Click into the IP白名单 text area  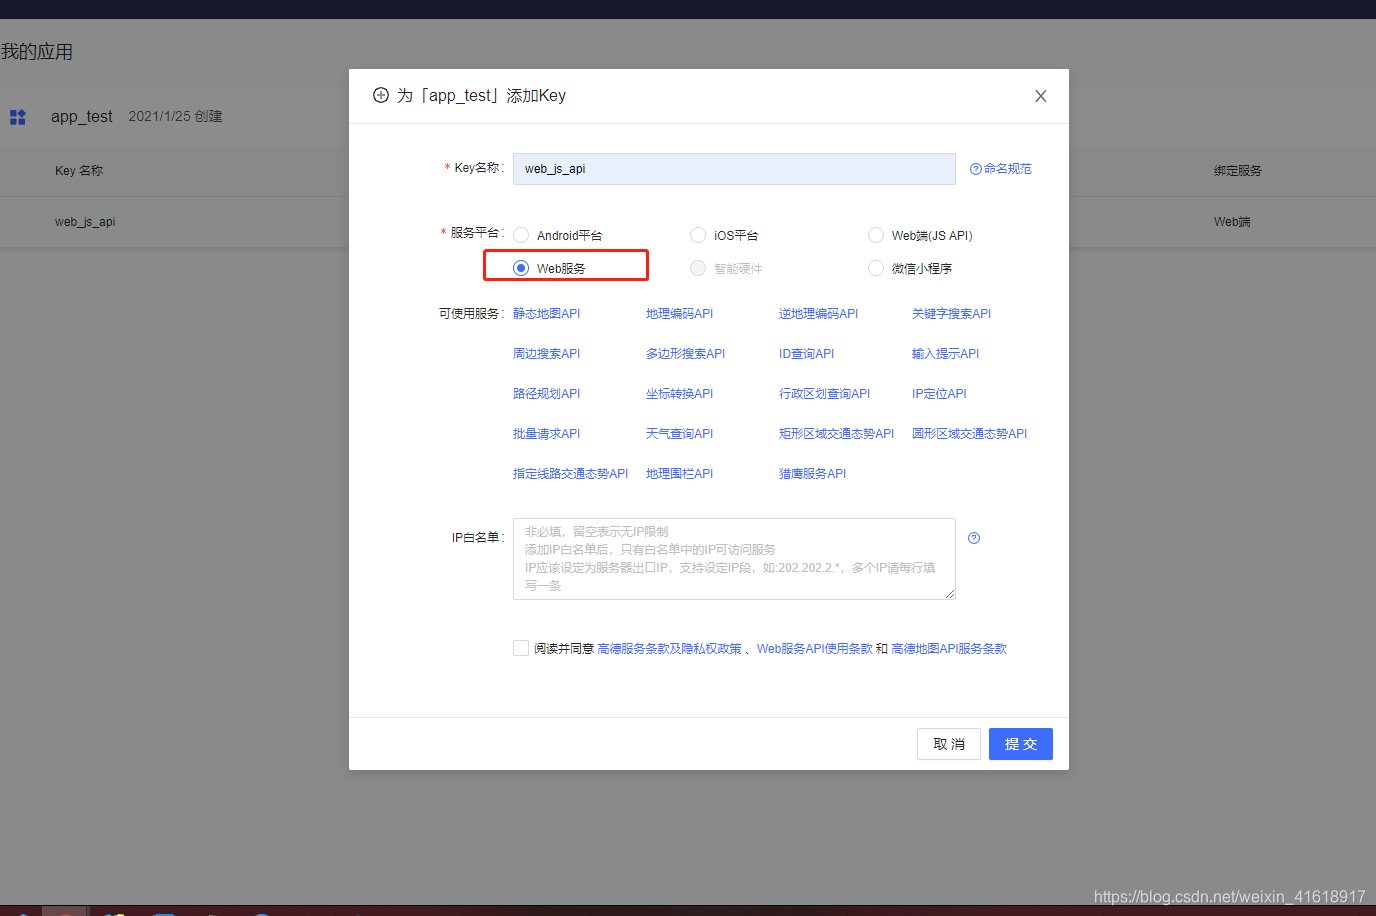(x=734, y=559)
